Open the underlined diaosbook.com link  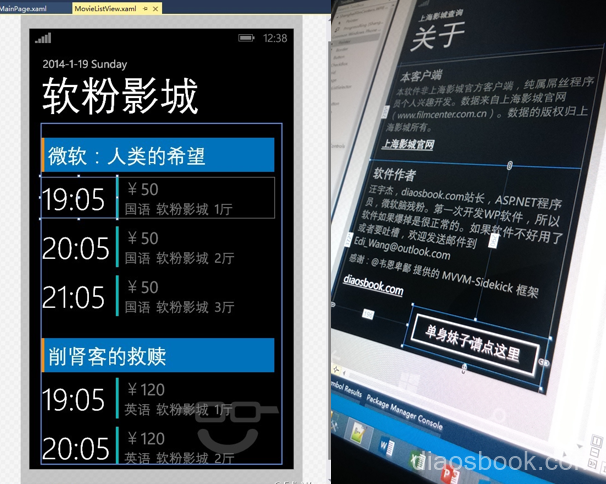coord(373,285)
